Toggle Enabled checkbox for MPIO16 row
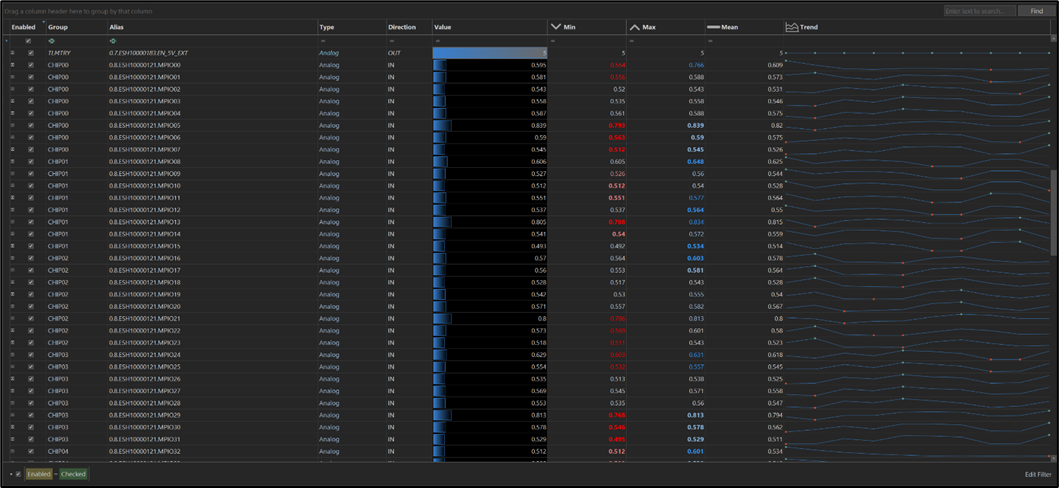Viewport: 1059px width, 488px height. tap(30, 258)
